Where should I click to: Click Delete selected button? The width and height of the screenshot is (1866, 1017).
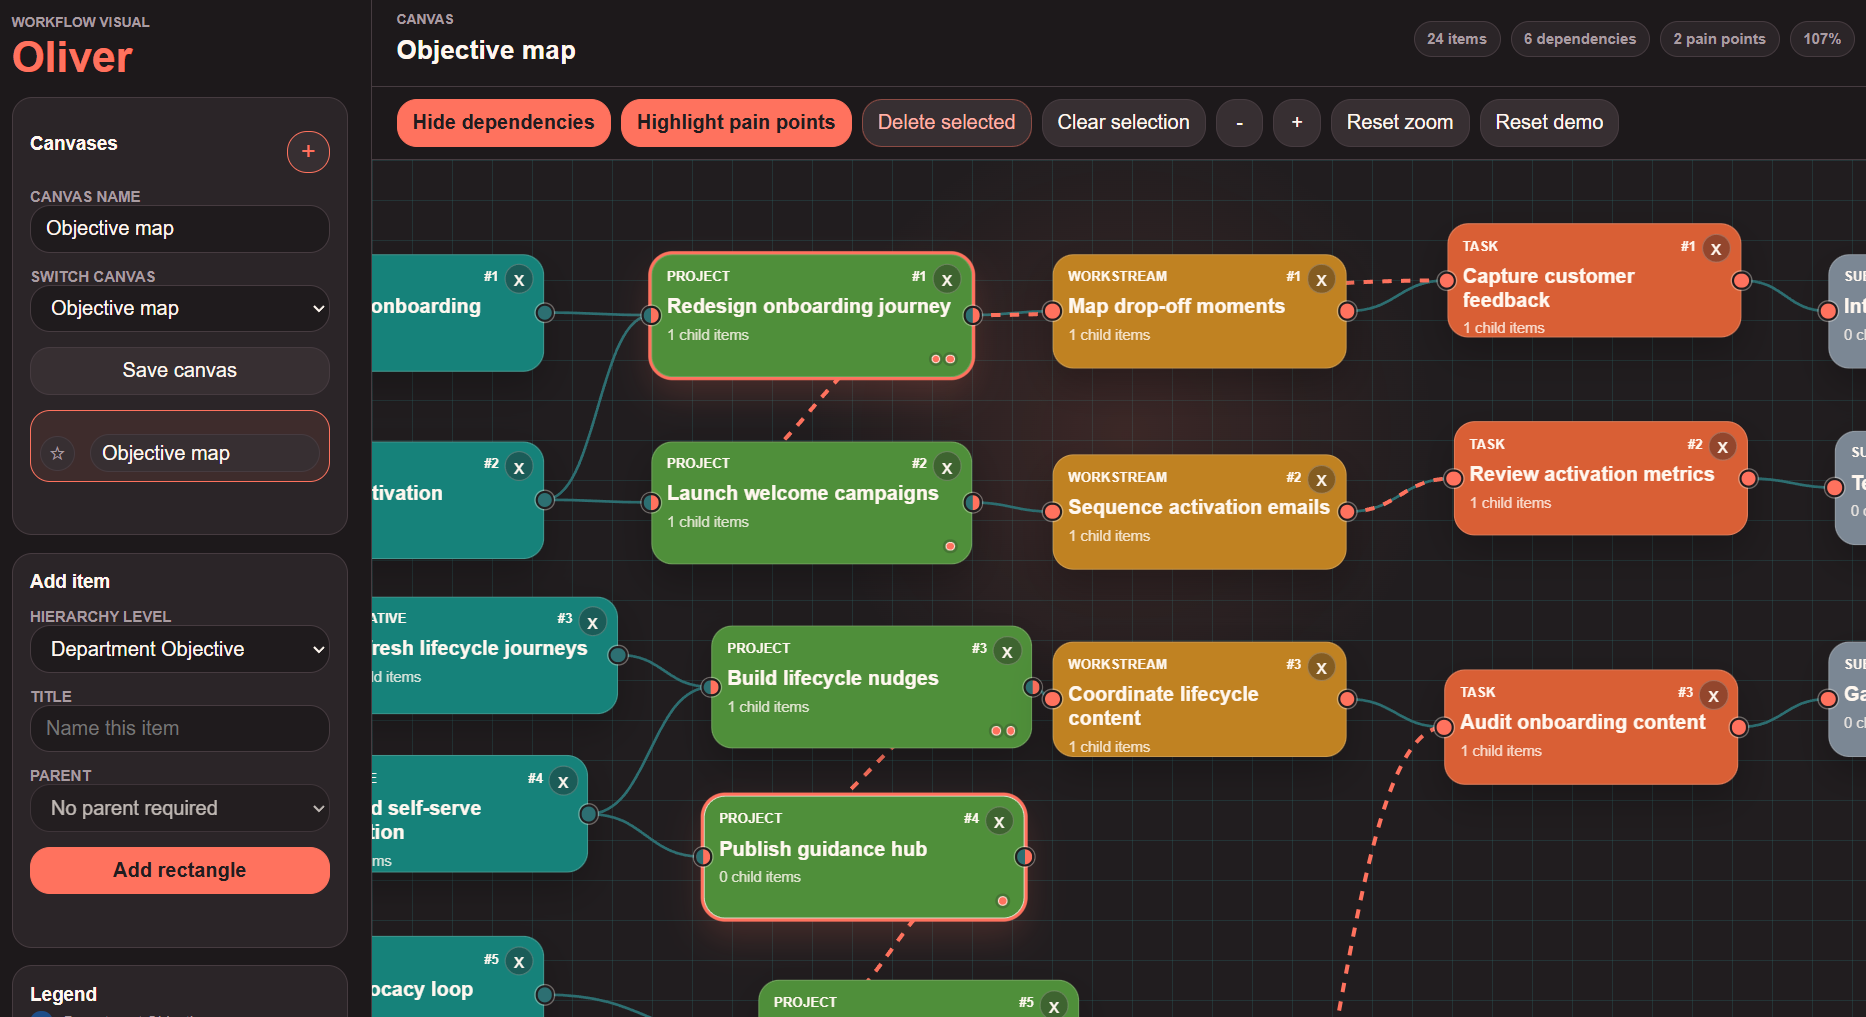coord(946,122)
